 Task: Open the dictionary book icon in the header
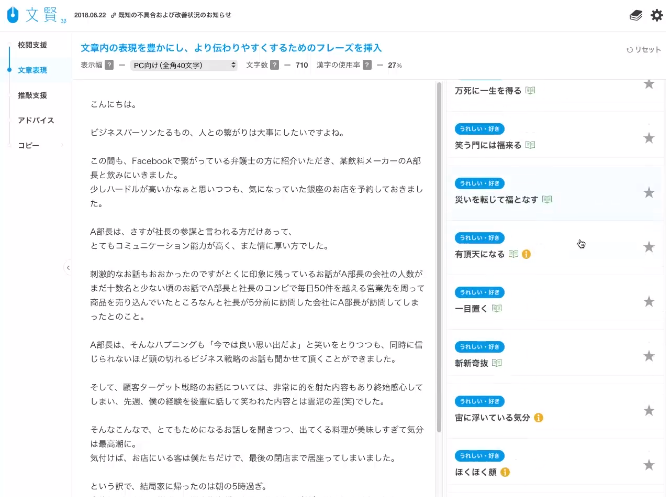(x=635, y=16)
